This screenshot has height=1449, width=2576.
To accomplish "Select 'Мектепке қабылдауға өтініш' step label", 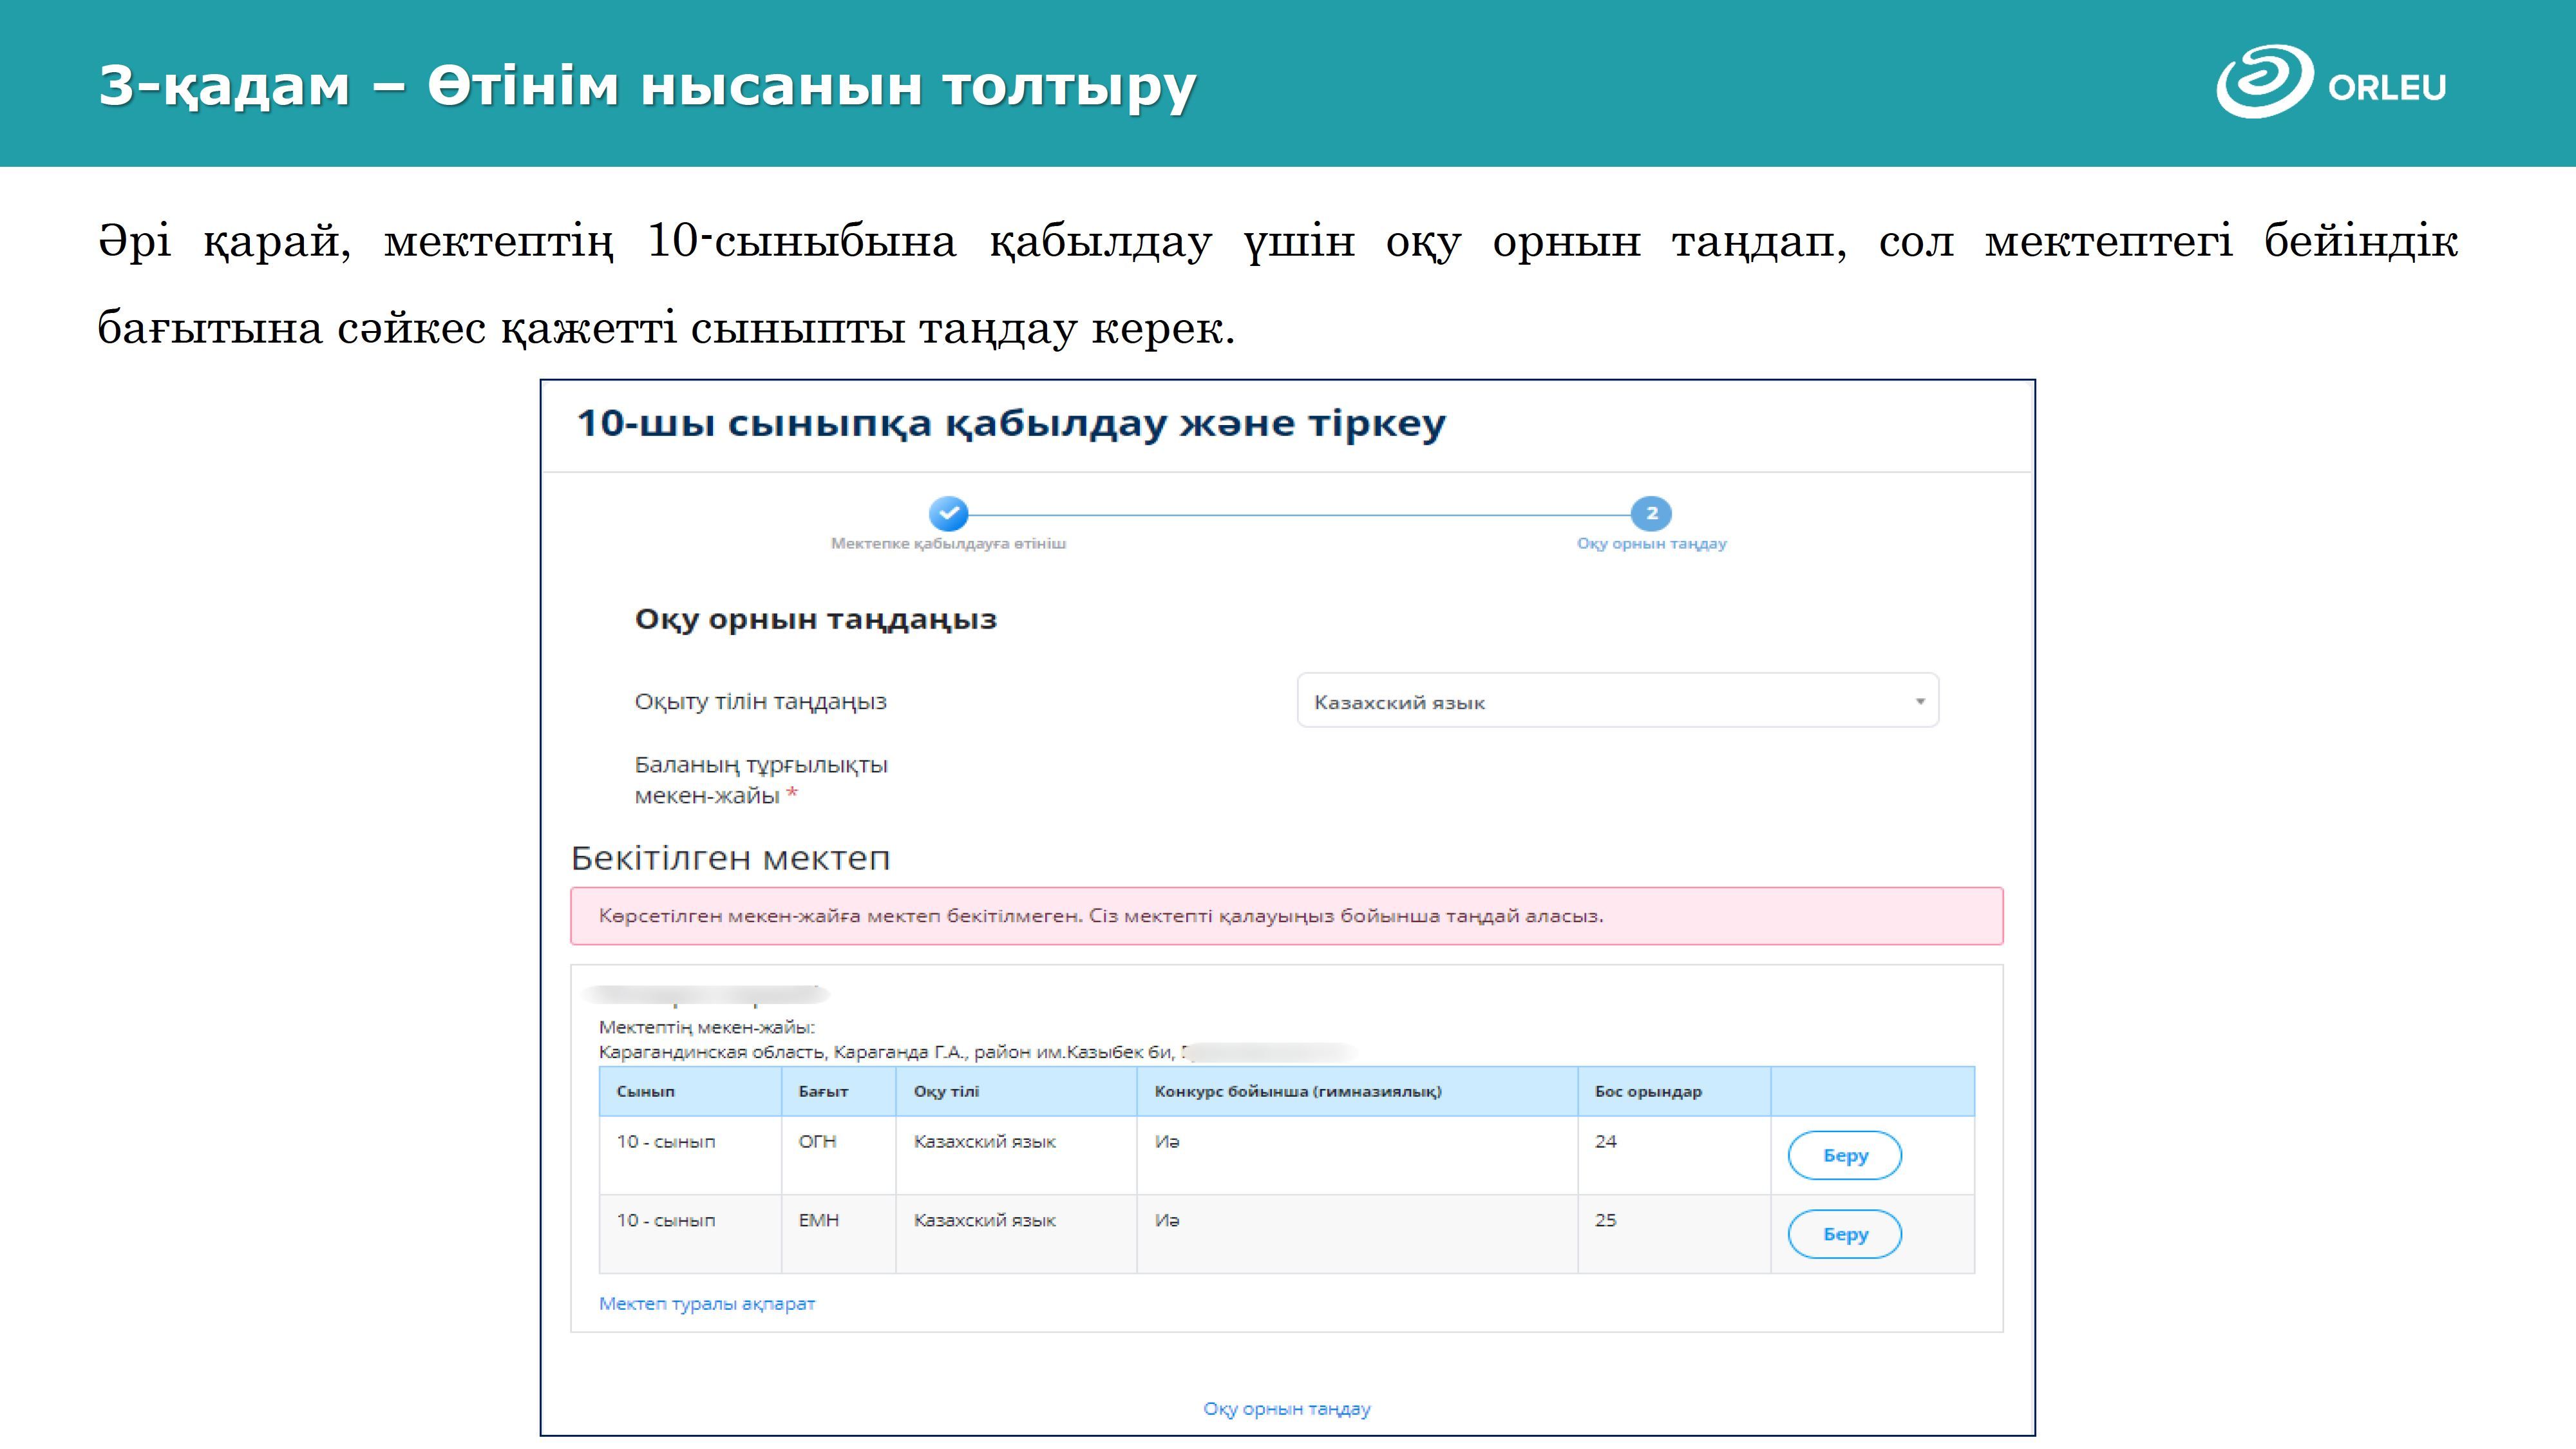I will pyautogui.click(x=948, y=543).
